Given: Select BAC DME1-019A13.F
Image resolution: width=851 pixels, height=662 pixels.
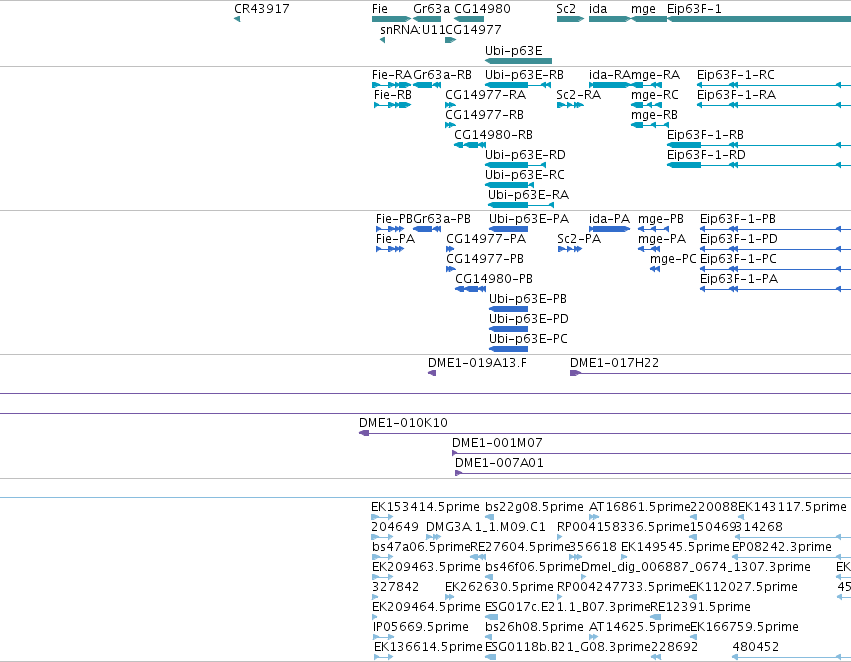Looking at the screenshot, I should coord(477,363).
